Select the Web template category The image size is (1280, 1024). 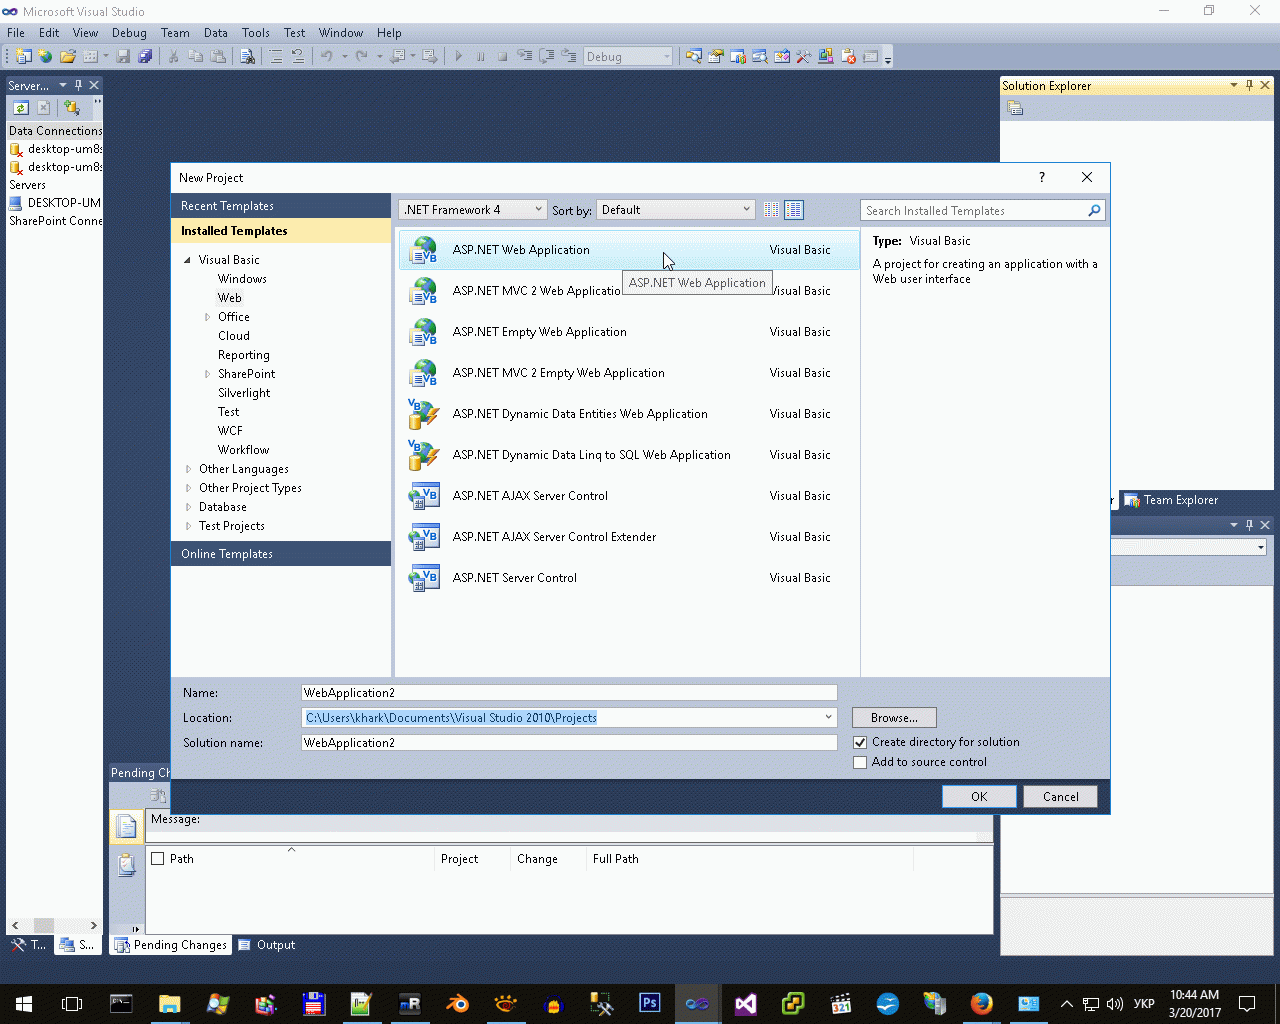[x=230, y=298]
